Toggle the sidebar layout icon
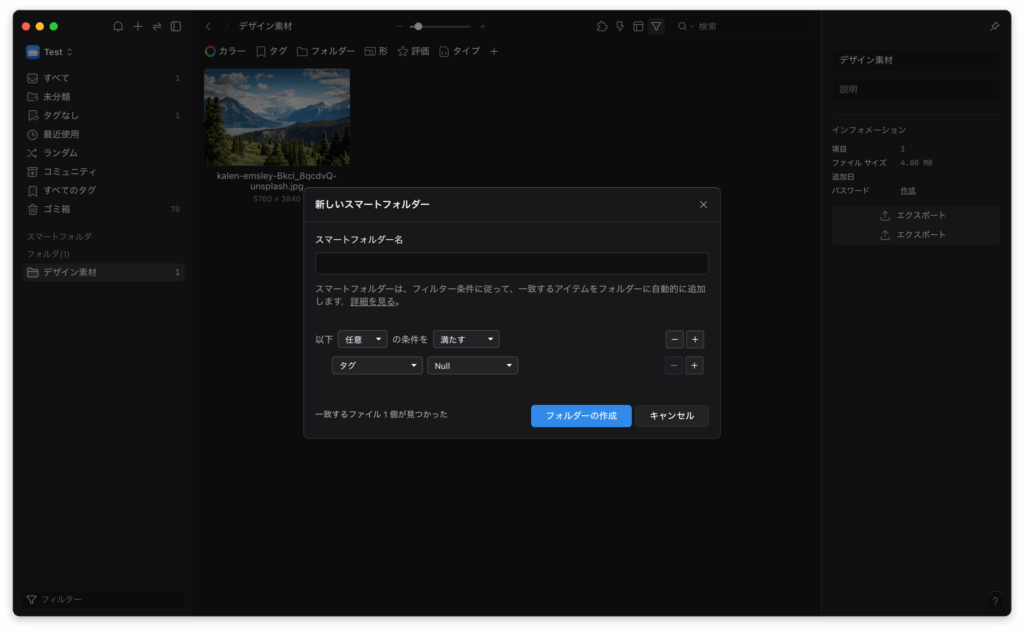Viewport: 1024px width, 632px height. point(176,26)
